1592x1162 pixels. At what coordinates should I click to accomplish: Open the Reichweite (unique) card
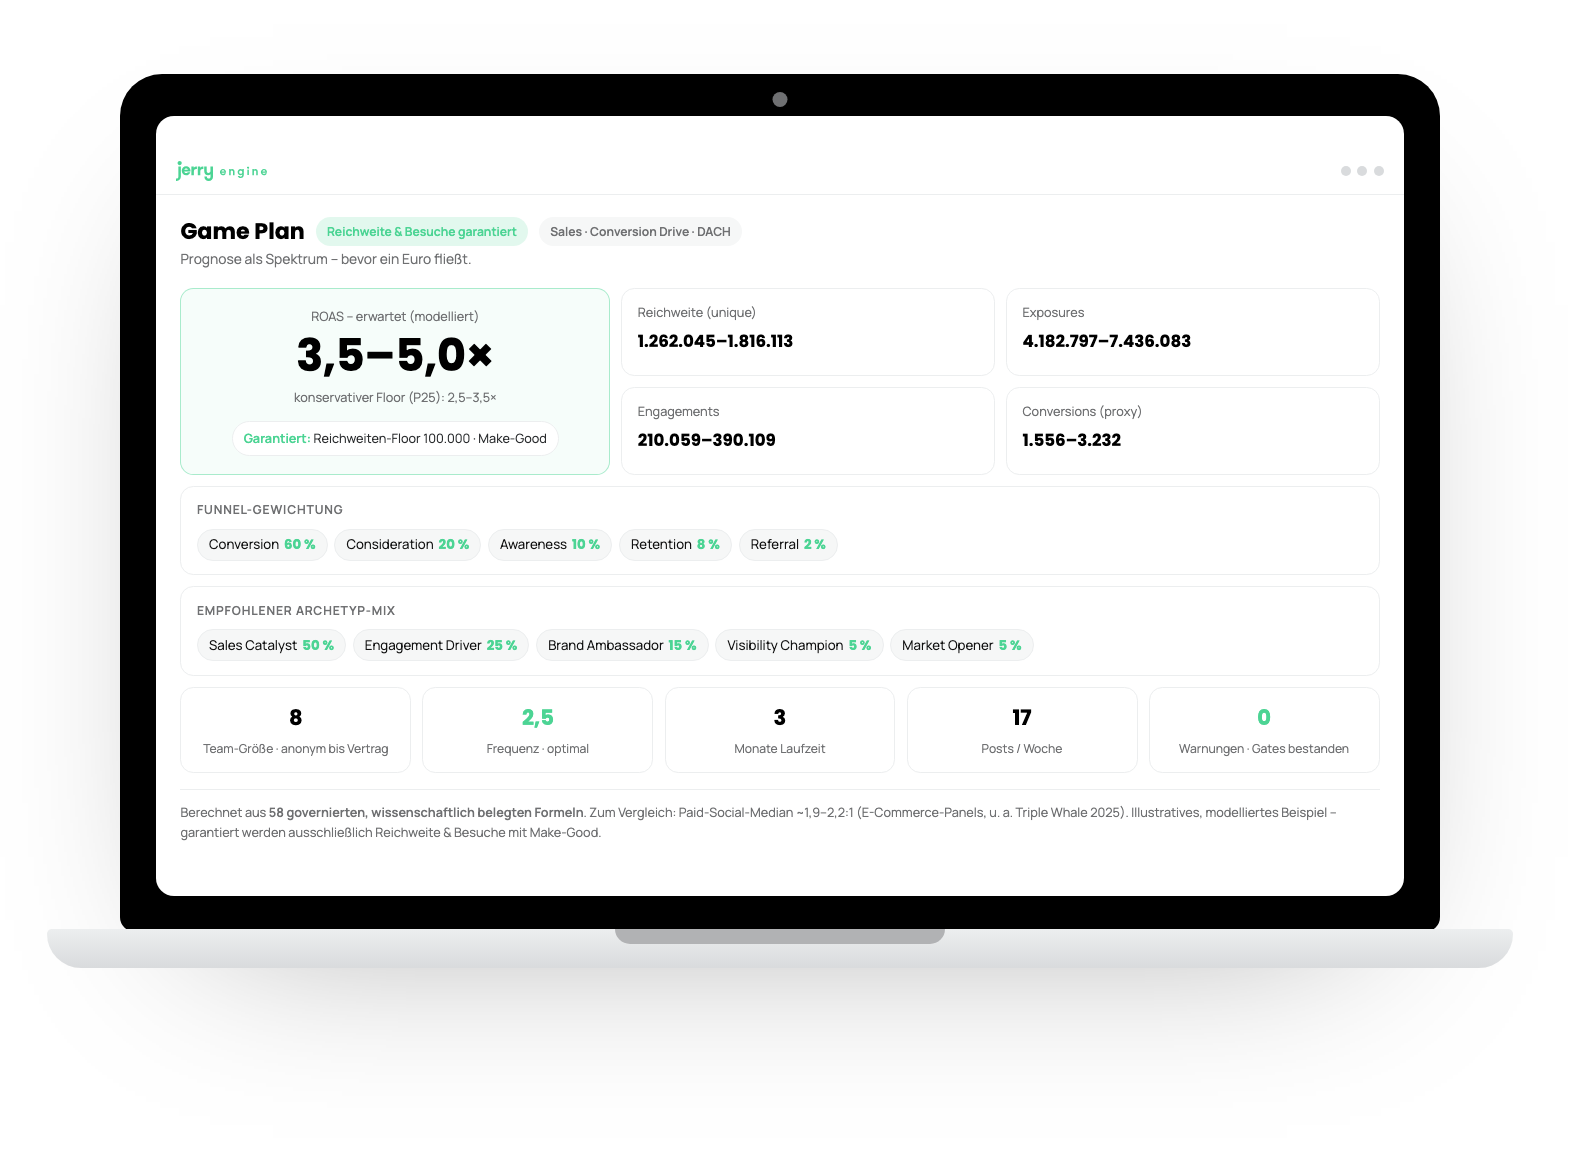(808, 332)
